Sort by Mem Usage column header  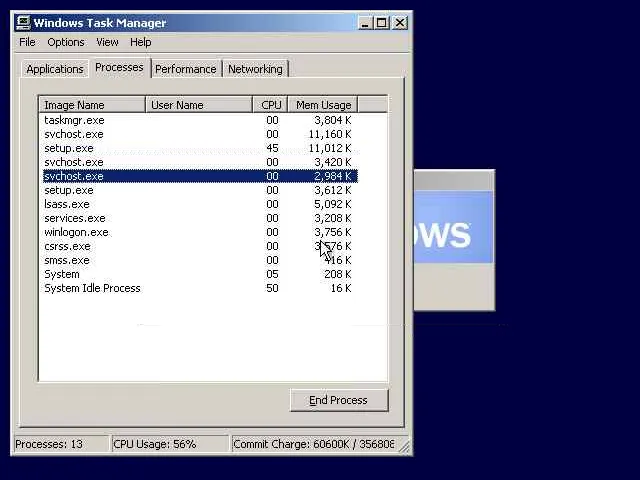click(323, 105)
